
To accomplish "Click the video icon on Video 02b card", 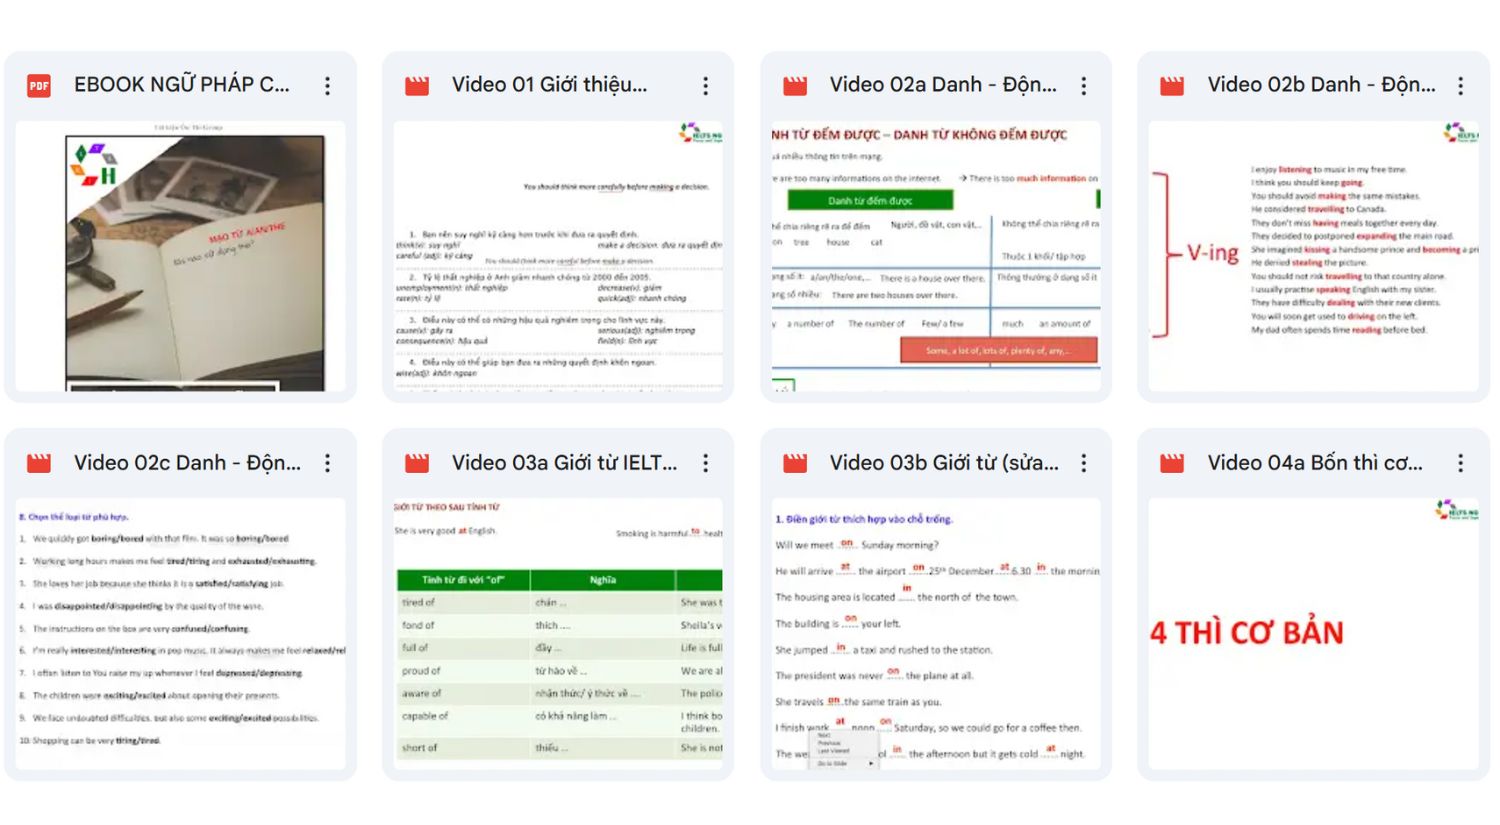I will click(1172, 85).
